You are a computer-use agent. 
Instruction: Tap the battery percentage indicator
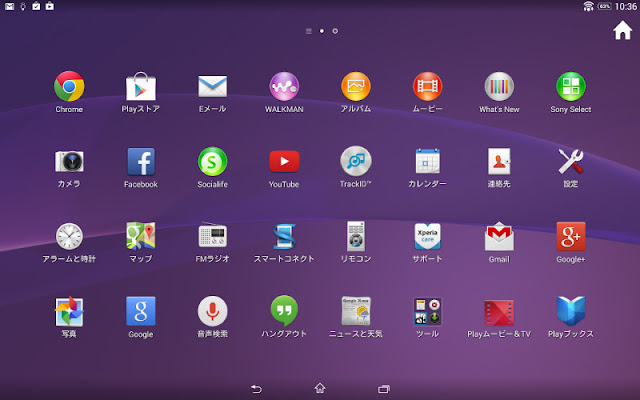click(604, 6)
